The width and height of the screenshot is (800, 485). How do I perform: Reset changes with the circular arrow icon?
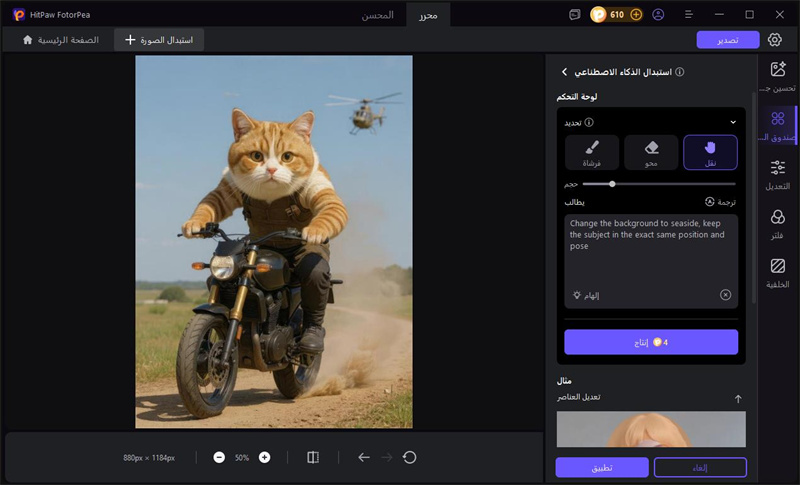[x=409, y=457]
